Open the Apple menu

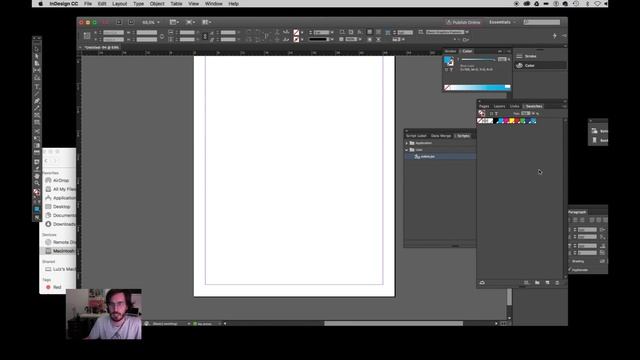(x=40, y=4)
